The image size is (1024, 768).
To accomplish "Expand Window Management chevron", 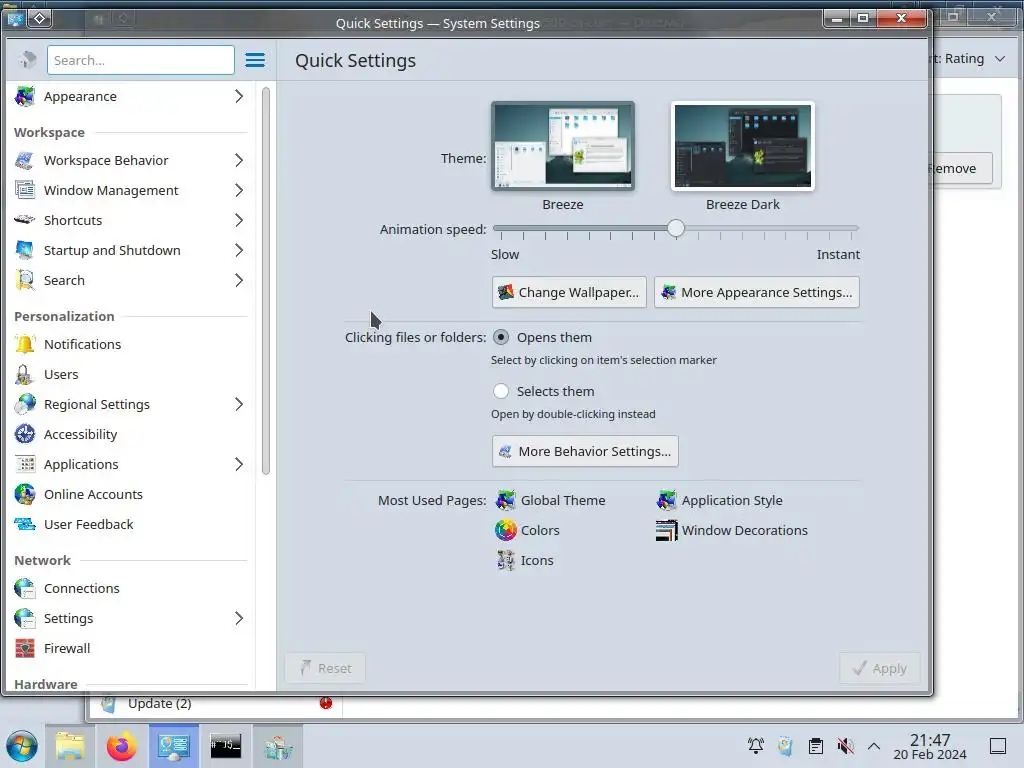I will coord(239,190).
